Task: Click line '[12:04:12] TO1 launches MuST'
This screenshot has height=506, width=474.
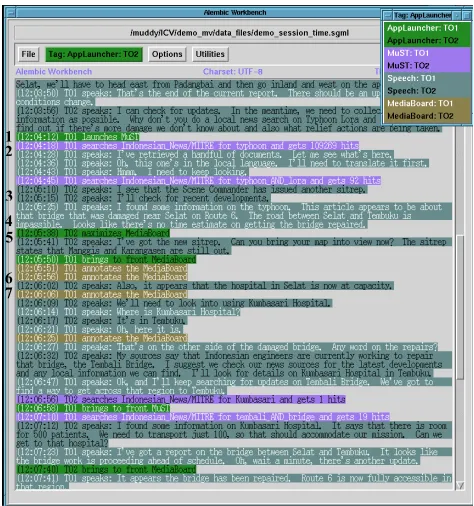Action: 78,137
